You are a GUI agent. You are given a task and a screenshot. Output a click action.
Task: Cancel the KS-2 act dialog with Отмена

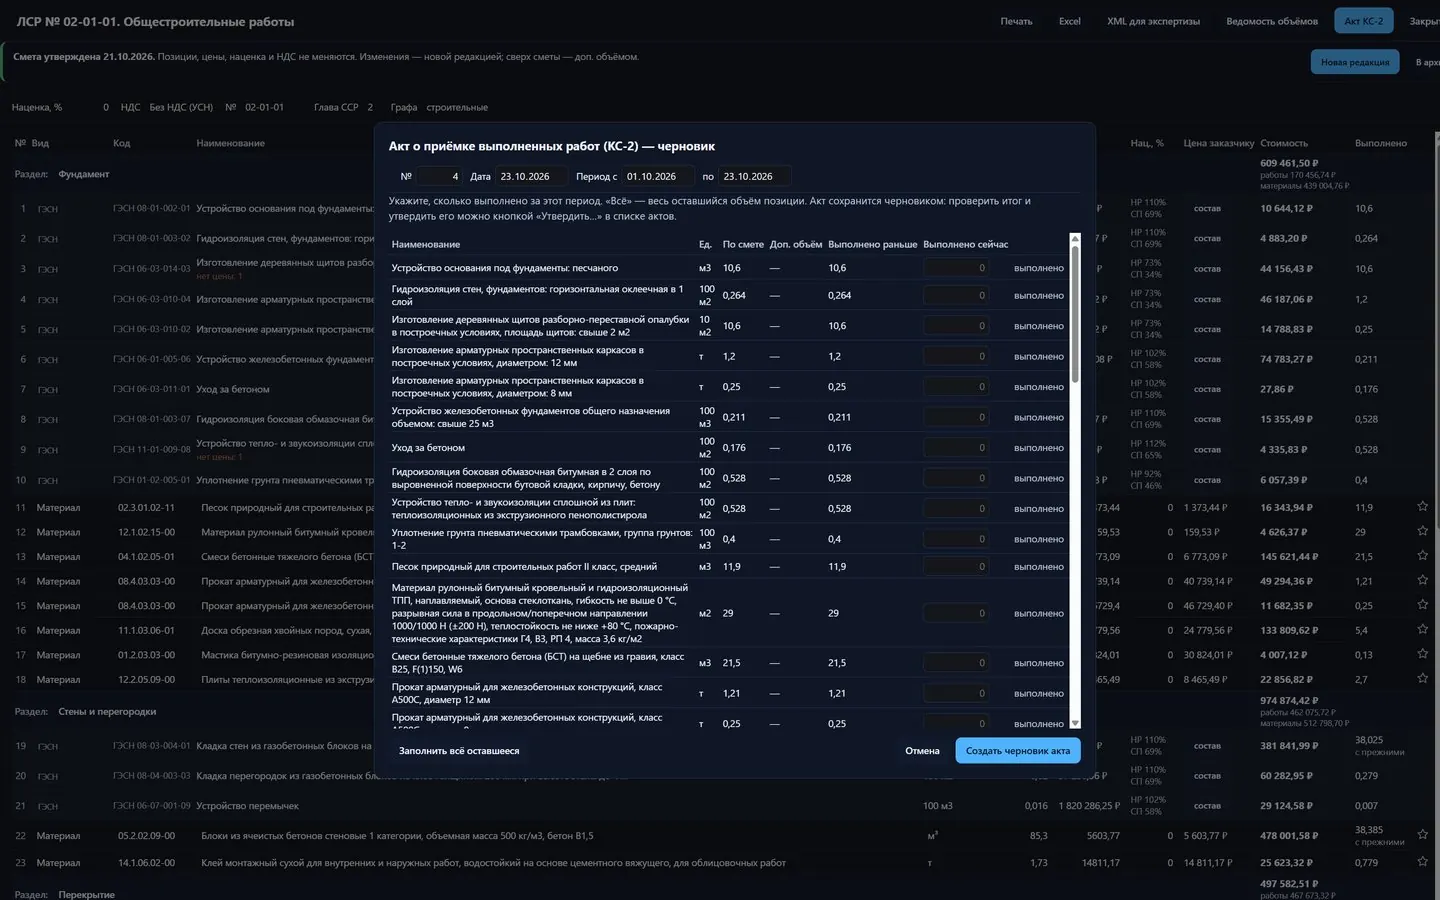point(922,751)
